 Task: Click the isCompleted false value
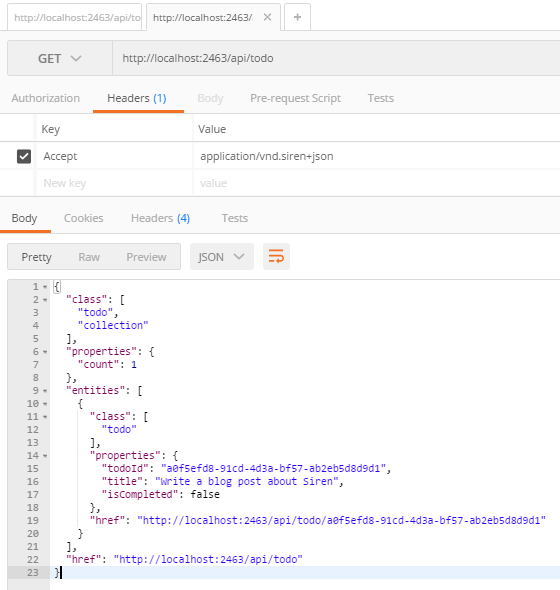click(205, 494)
